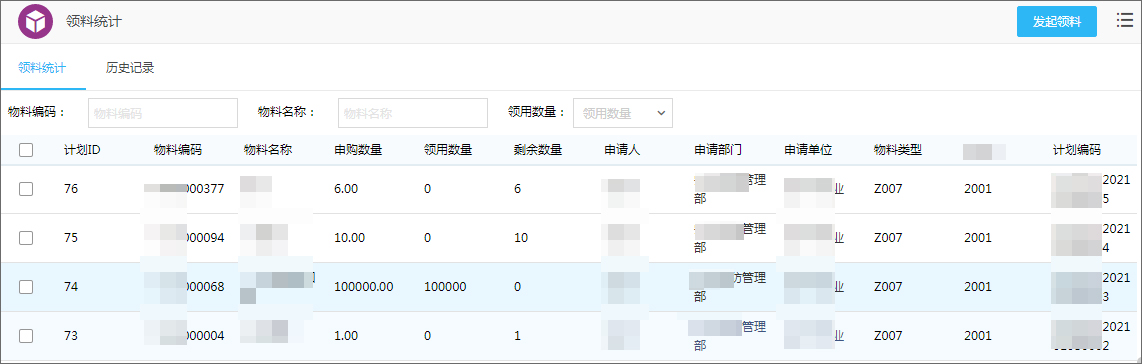The width and height of the screenshot is (1142, 364).
Task: Click the 领用数量 column header
Action: (x=448, y=150)
